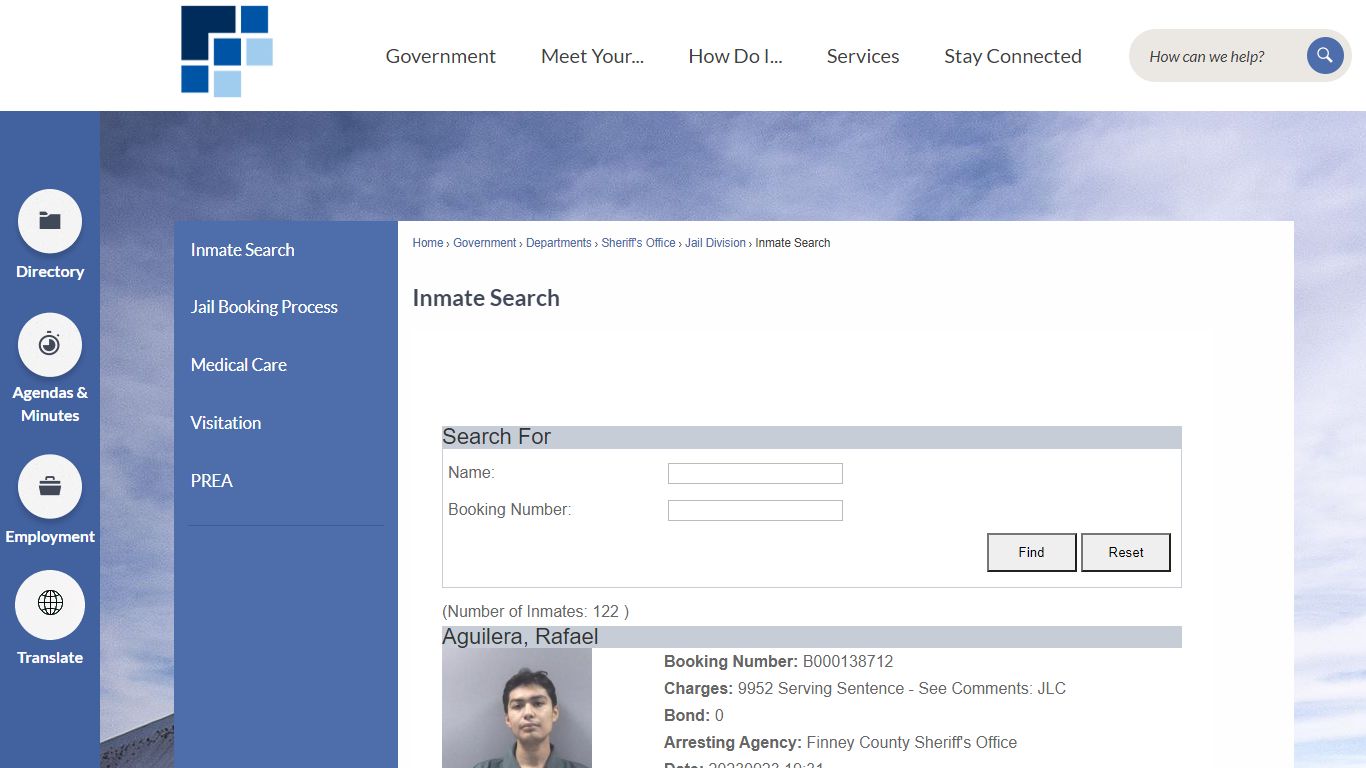This screenshot has width=1366, height=768.
Task: Open Jail Booking Process page
Action: pos(264,307)
